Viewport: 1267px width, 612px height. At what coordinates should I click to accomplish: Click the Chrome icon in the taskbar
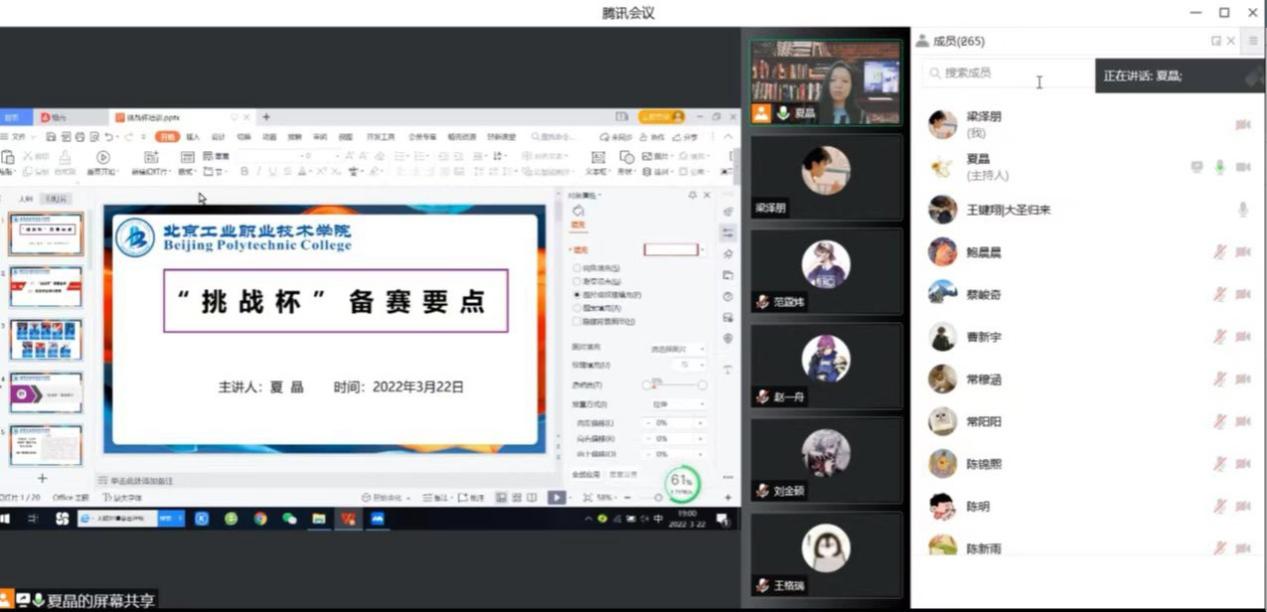(260, 519)
